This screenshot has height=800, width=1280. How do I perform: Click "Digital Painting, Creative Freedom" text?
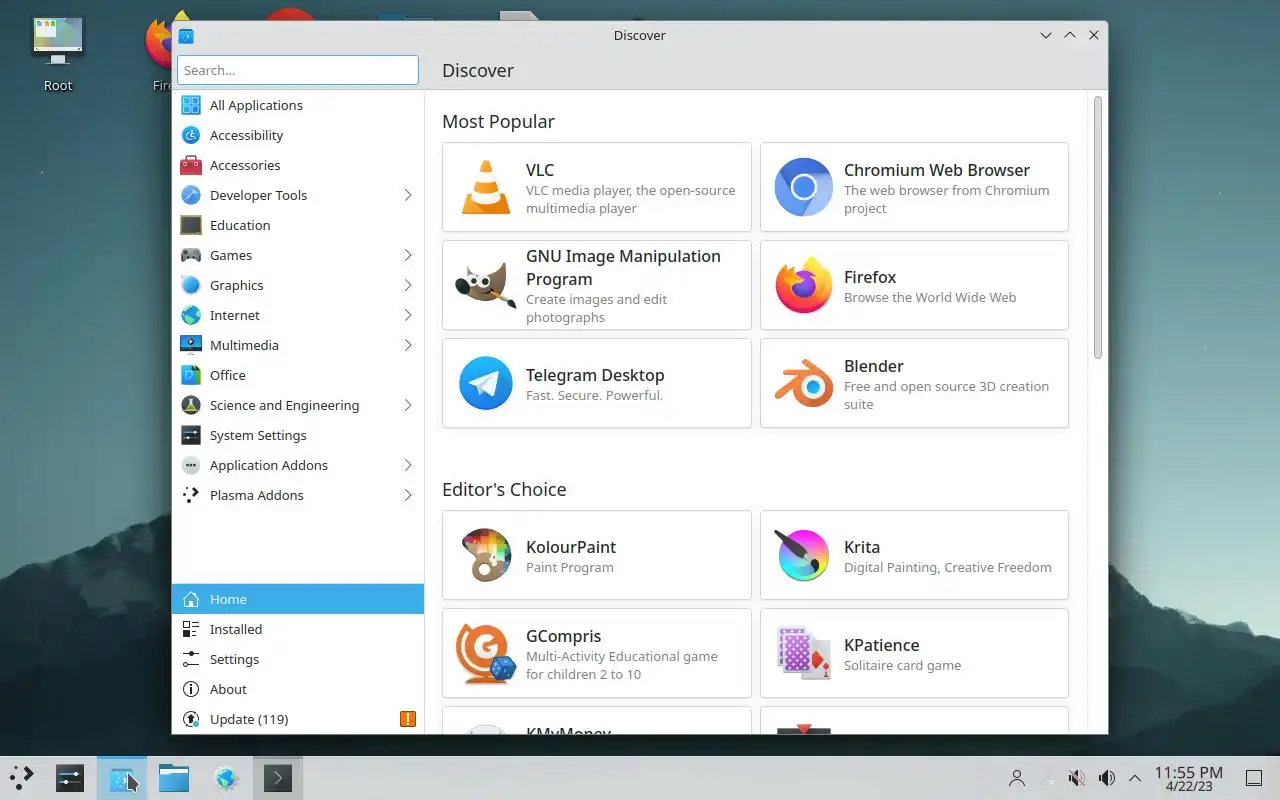coord(947,567)
